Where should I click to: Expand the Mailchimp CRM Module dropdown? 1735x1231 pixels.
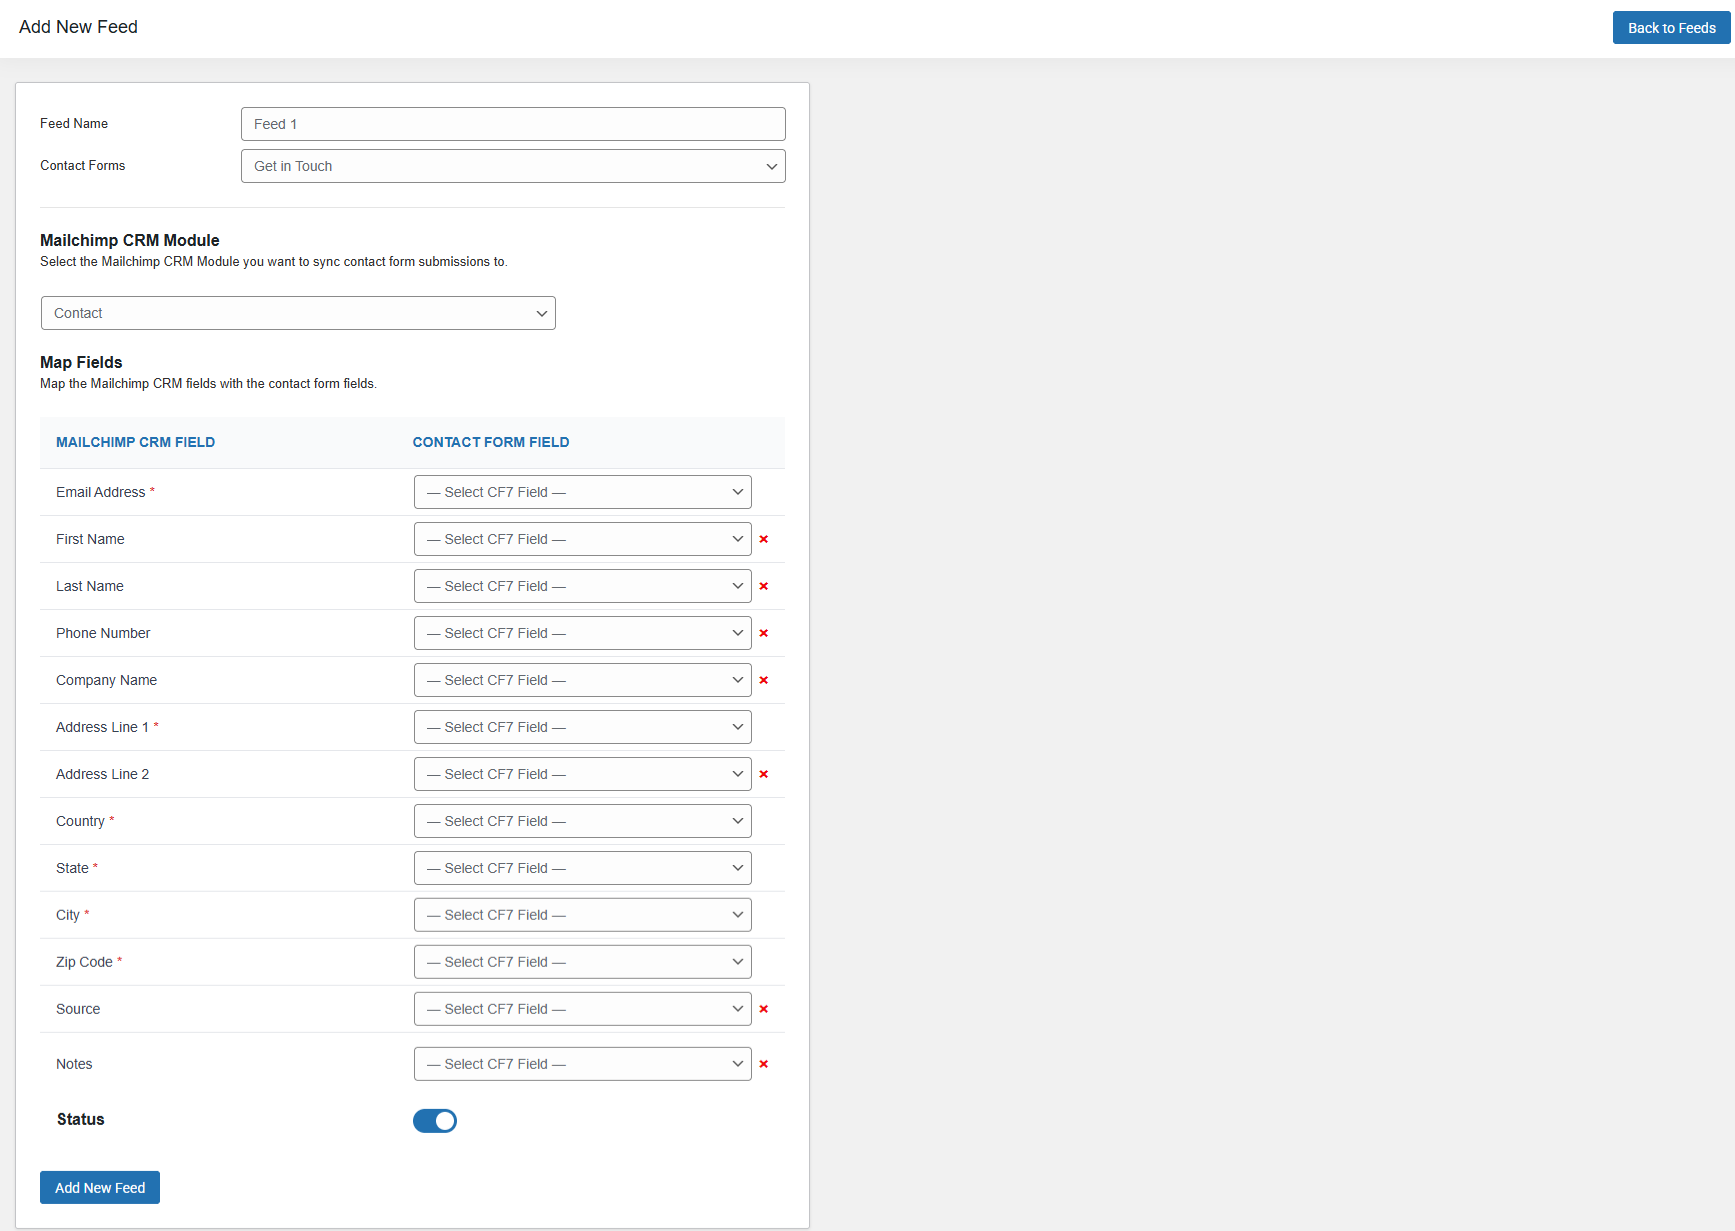298,313
